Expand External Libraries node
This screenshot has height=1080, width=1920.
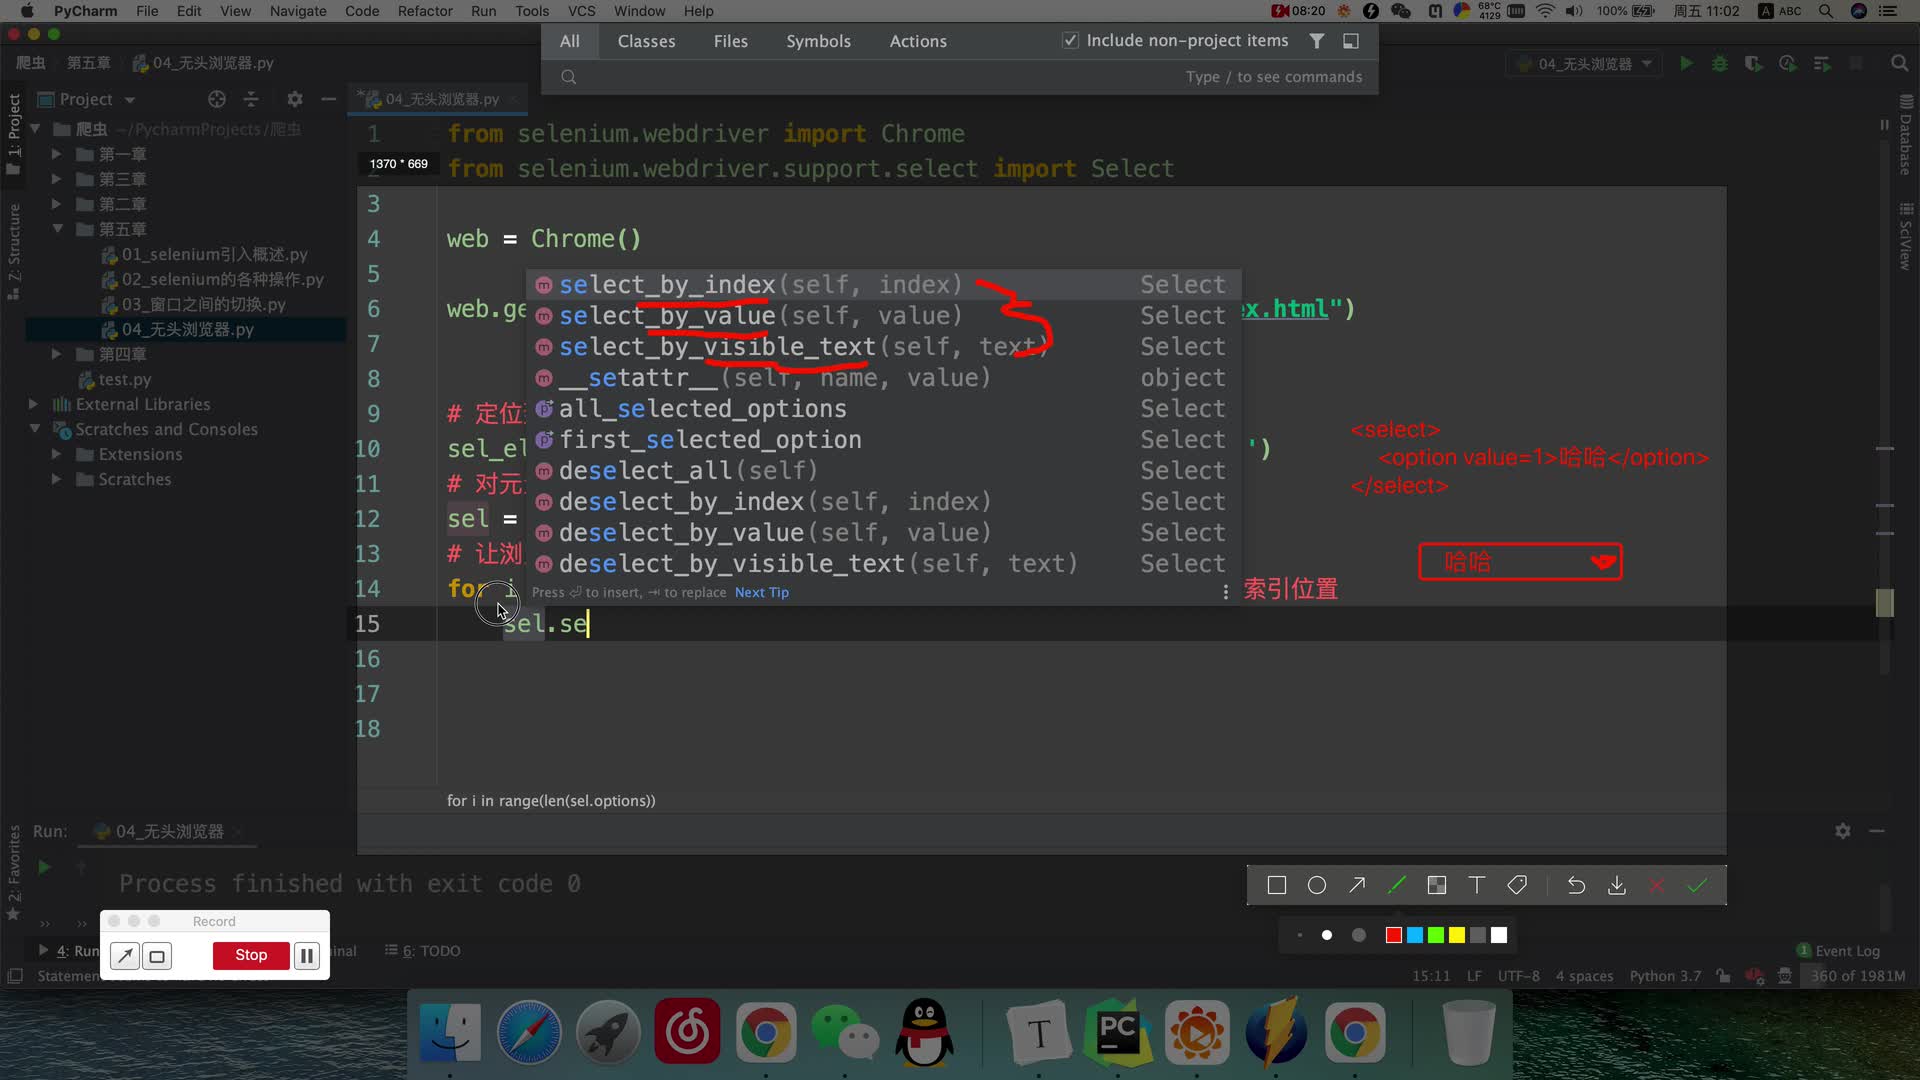click(33, 404)
